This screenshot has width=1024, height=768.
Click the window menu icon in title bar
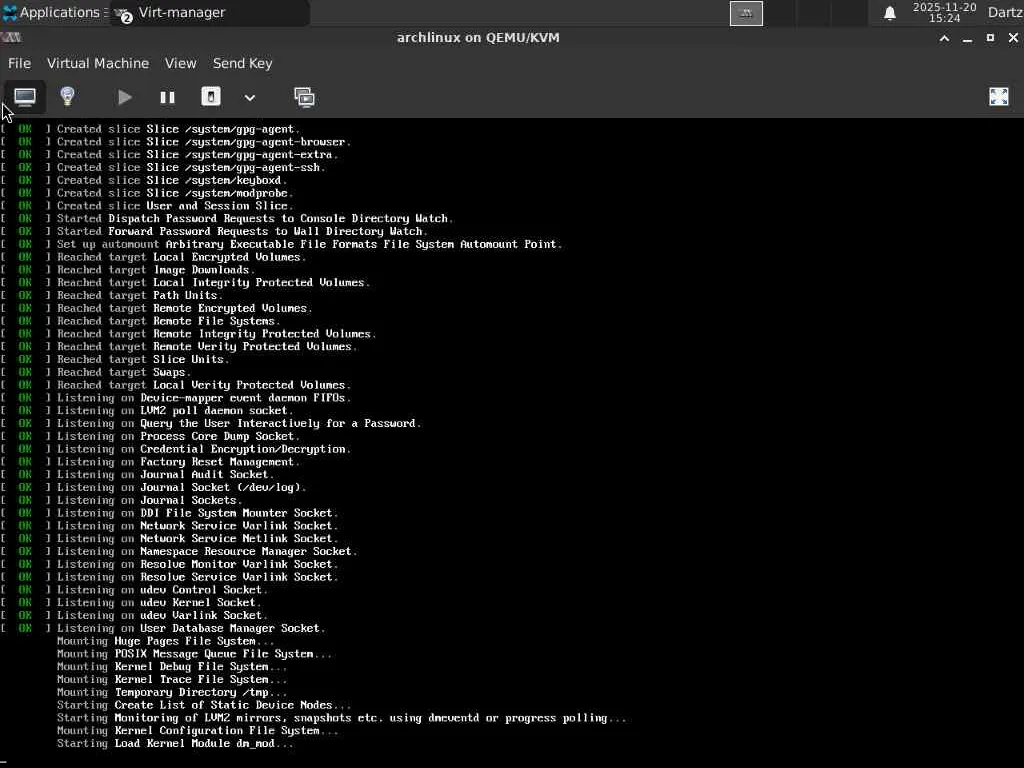(x=10, y=38)
